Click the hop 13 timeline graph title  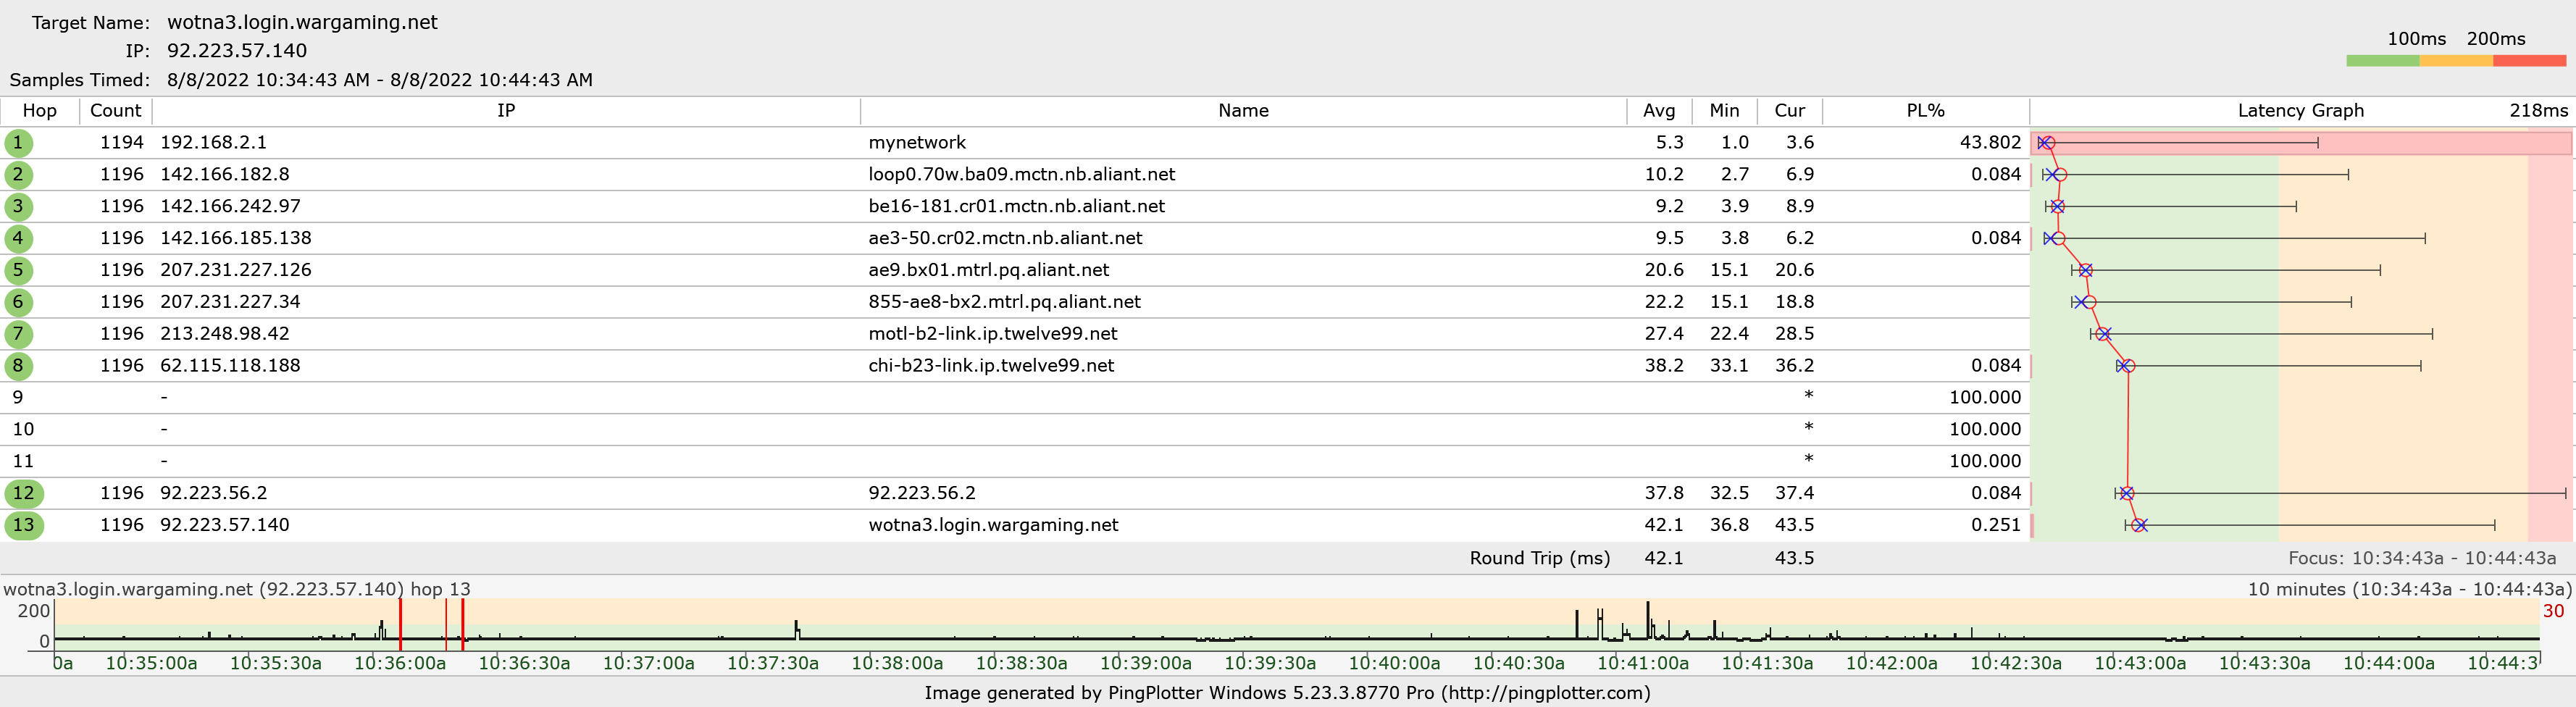pos(237,590)
